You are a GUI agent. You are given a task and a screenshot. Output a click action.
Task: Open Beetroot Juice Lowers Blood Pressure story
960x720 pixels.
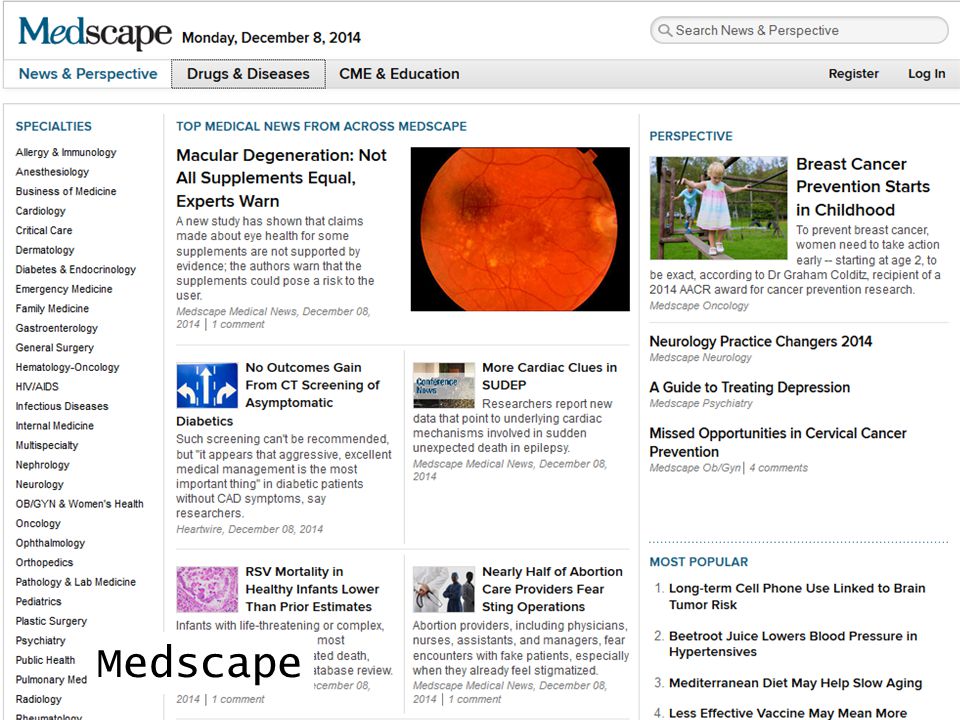[x=793, y=644]
